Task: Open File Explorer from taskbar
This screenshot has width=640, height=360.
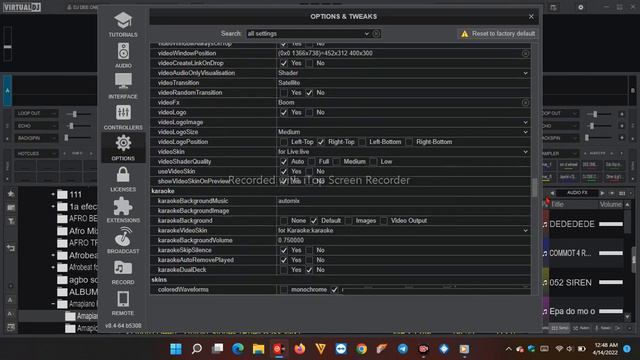Action: pos(258,349)
